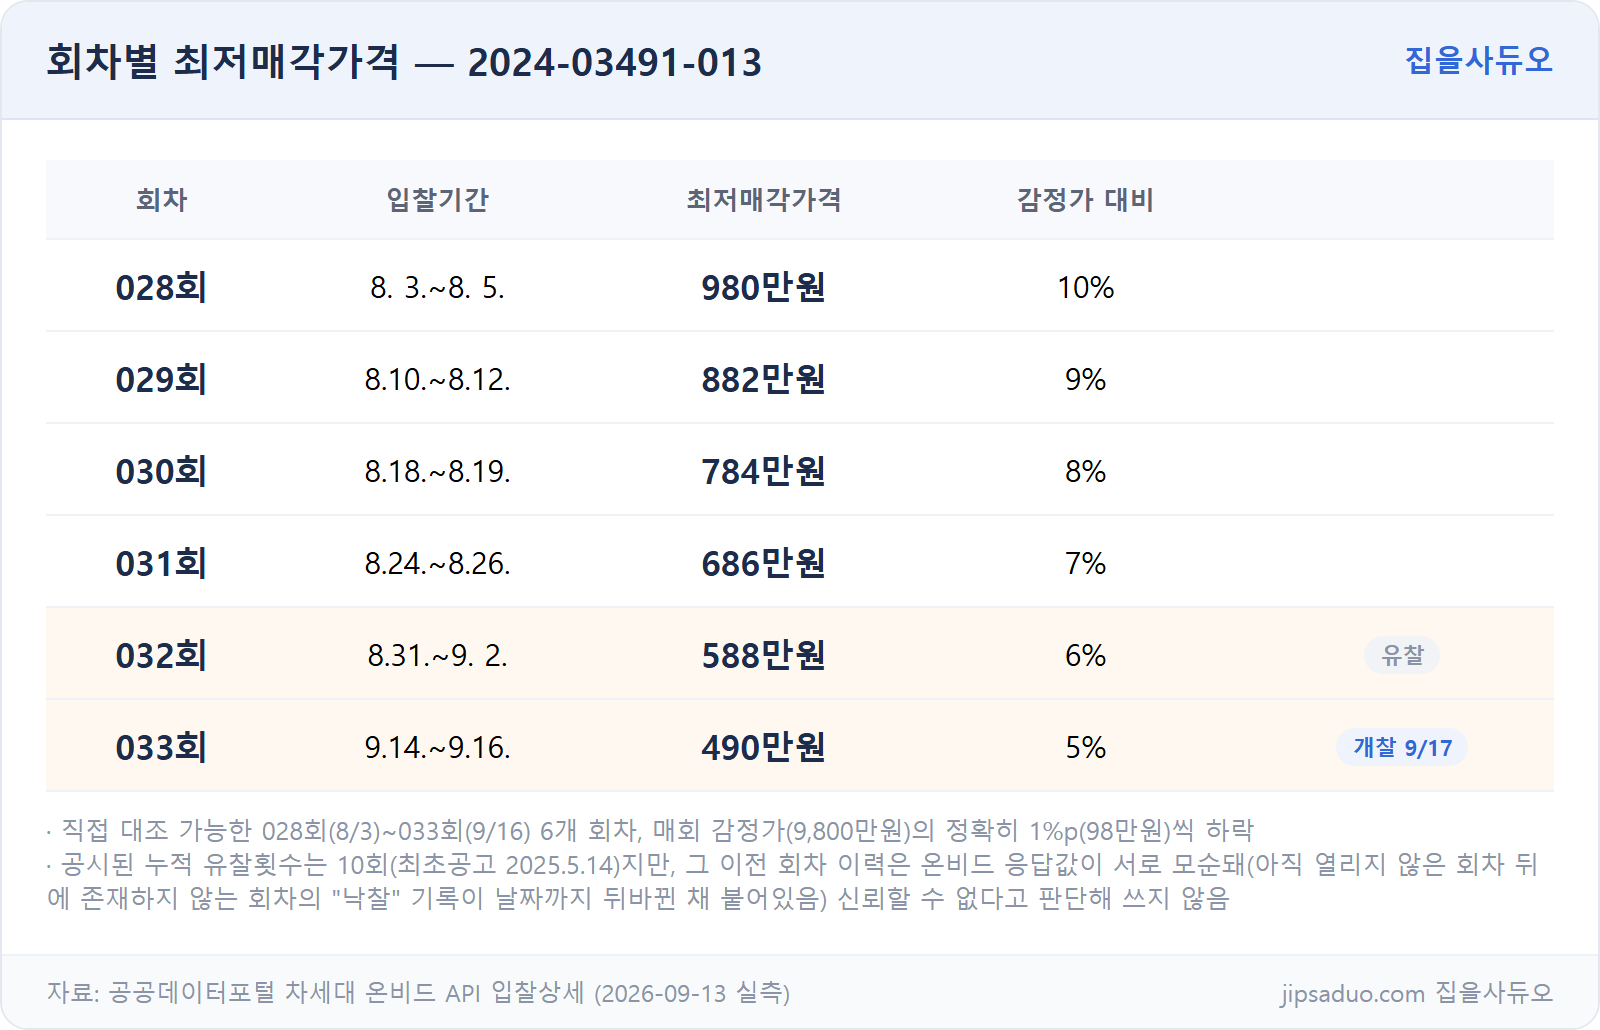Screen dimensions: 1600x1030
Task: Click the 784만원 price cell
Action: [763, 471]
